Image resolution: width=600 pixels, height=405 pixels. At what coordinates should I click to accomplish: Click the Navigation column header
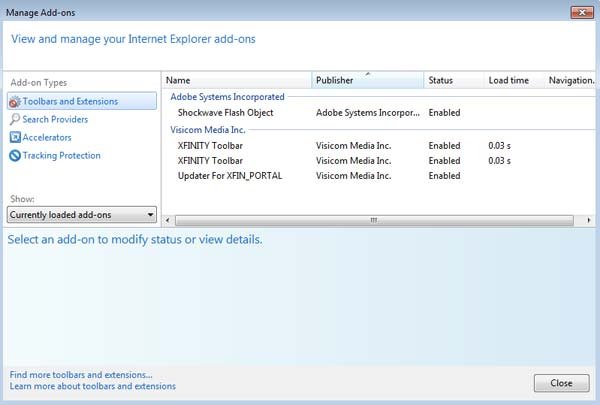(570, 80)
